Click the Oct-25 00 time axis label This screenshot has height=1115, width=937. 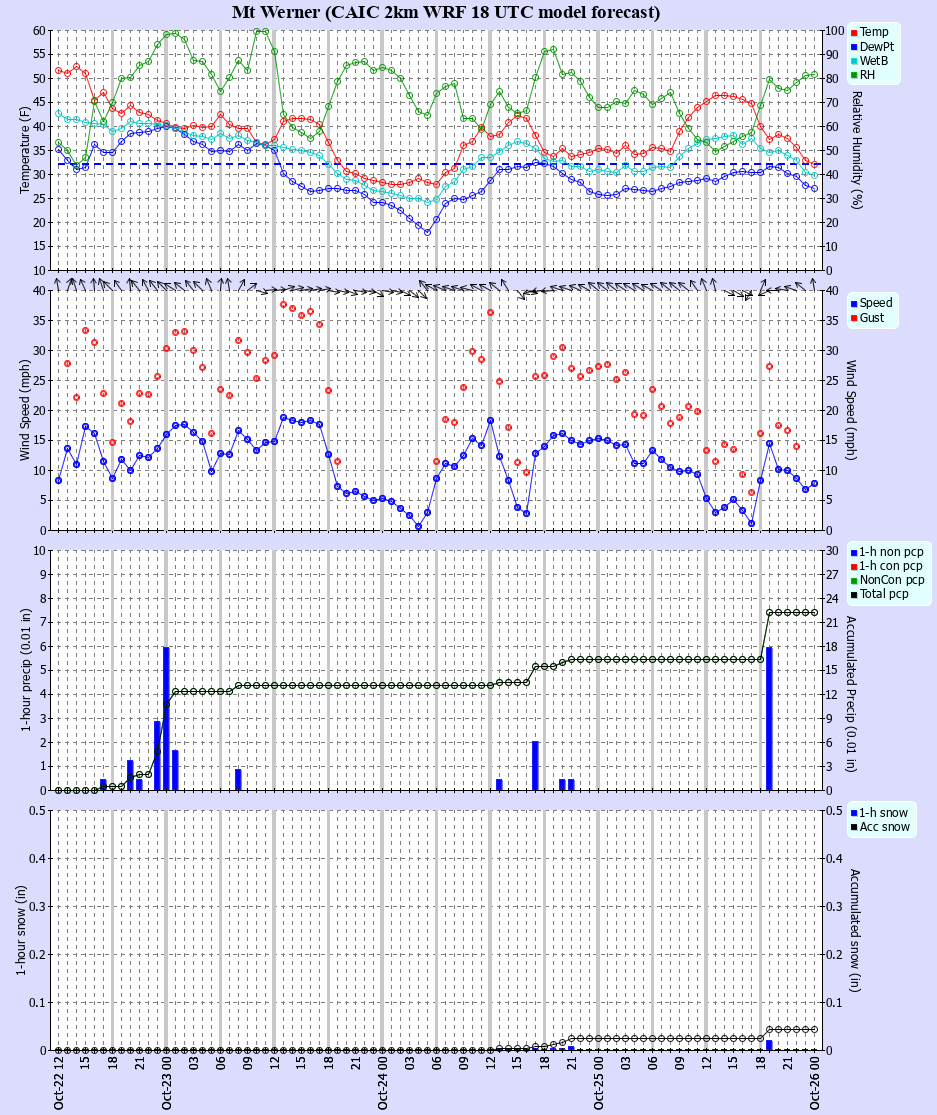coord(599,1081)
